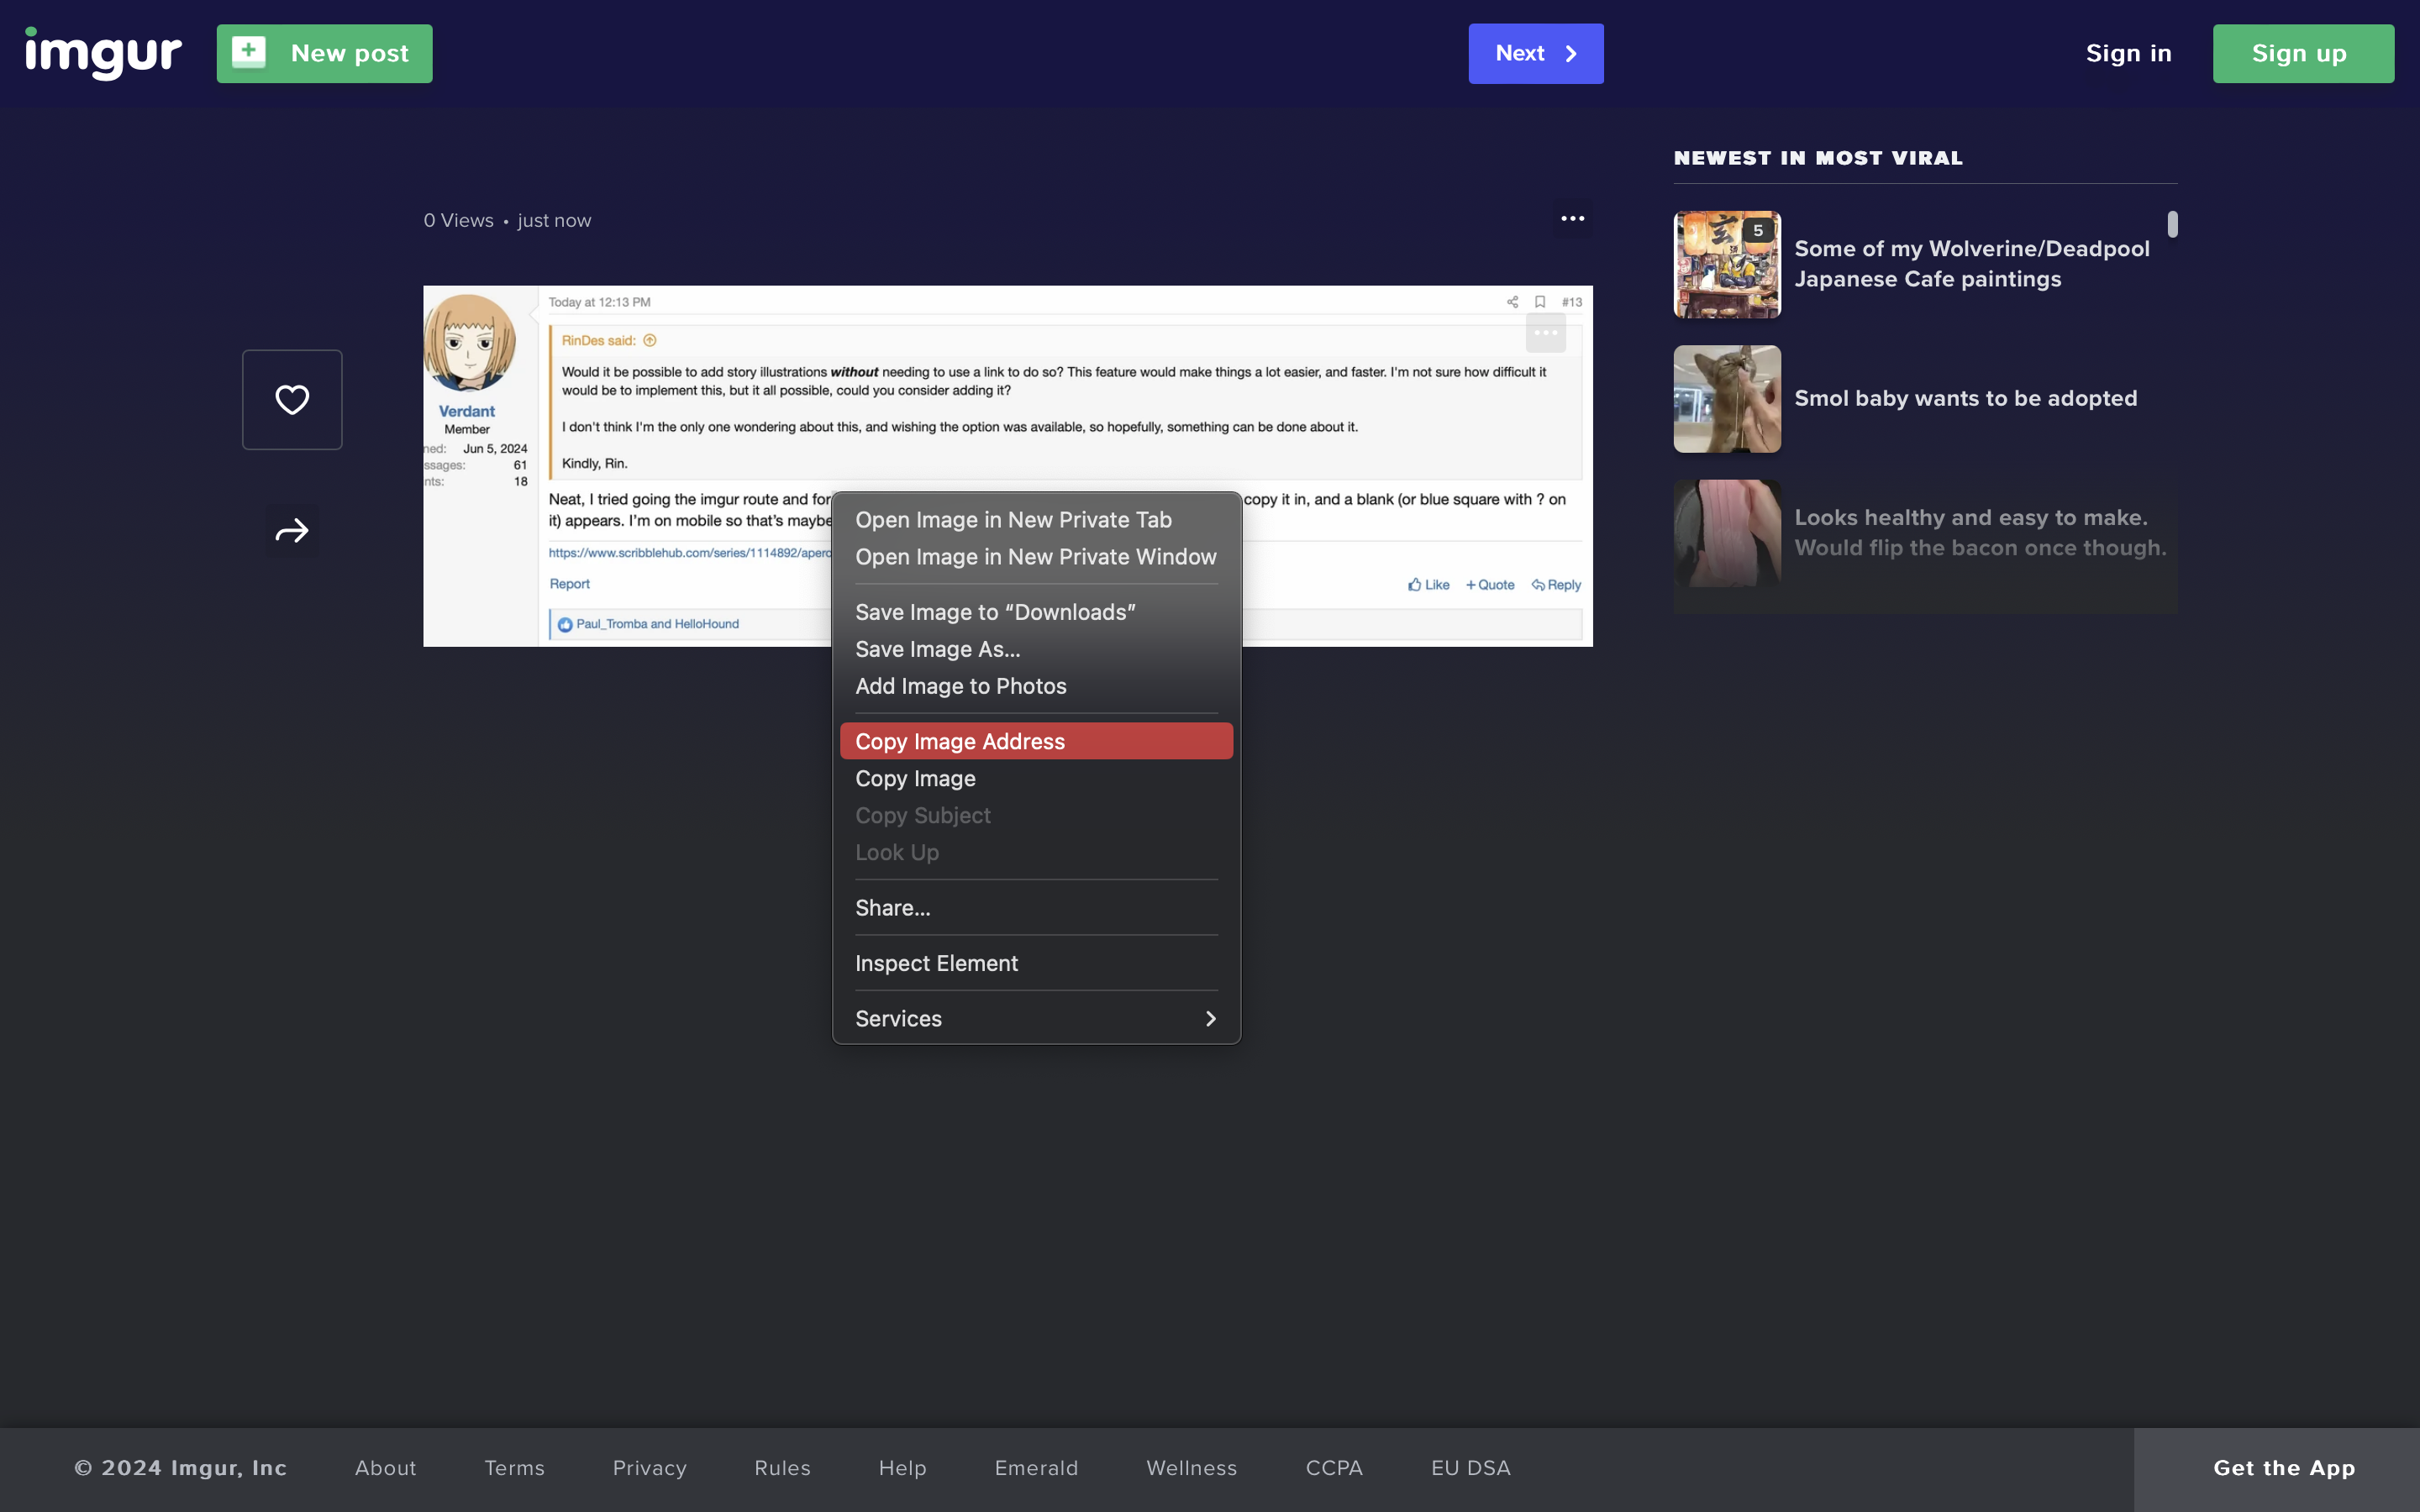
Task: Click "Add Image to Photos"
Action: (960, 686)
